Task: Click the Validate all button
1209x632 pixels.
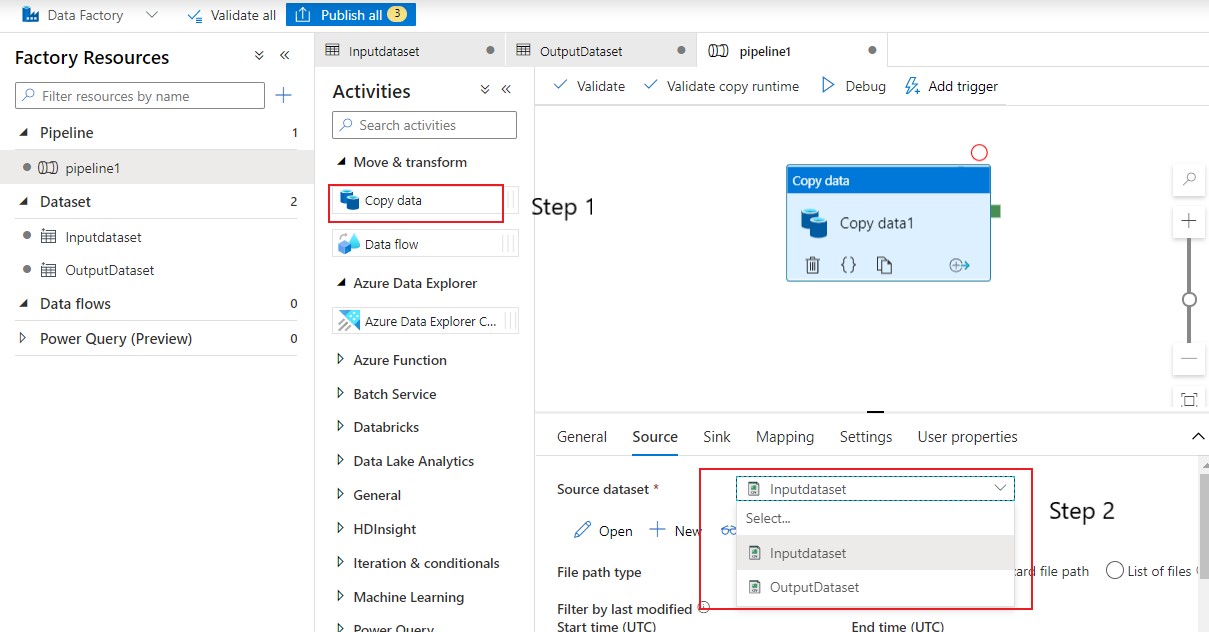Action: [231, 15]
